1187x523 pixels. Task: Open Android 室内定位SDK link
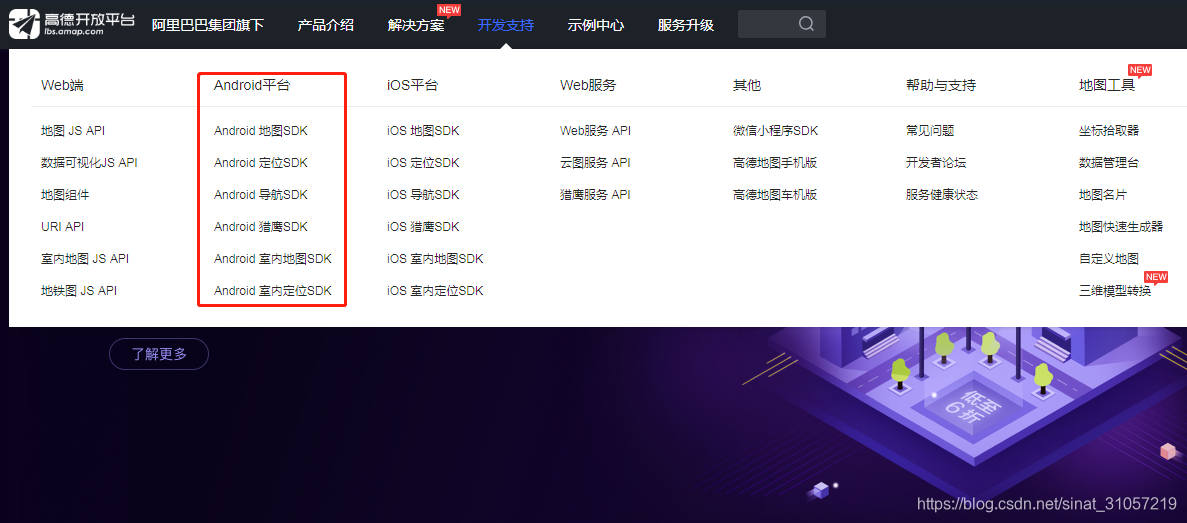point(273,290)
